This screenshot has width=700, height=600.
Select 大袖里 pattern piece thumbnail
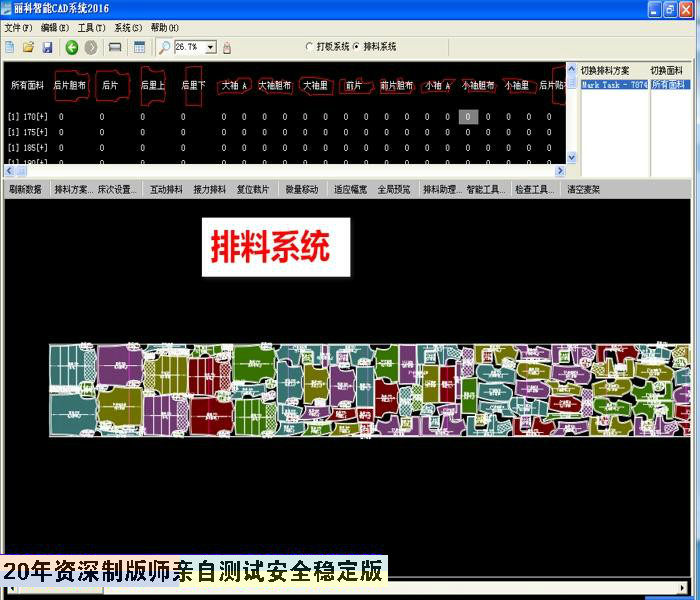[x=315, y=85]
